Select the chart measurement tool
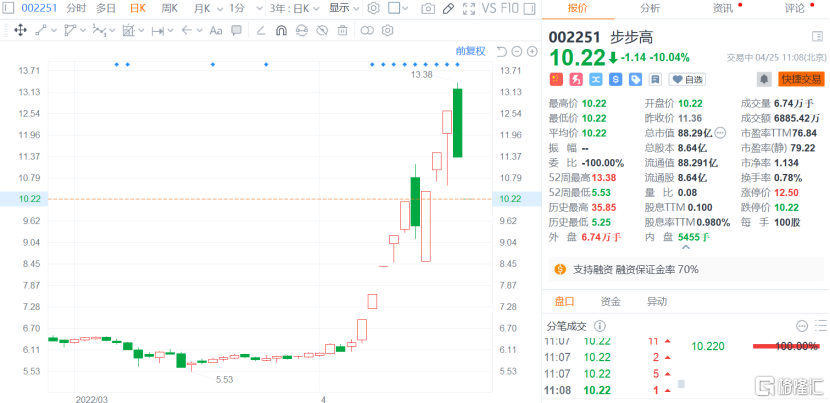 129,30
